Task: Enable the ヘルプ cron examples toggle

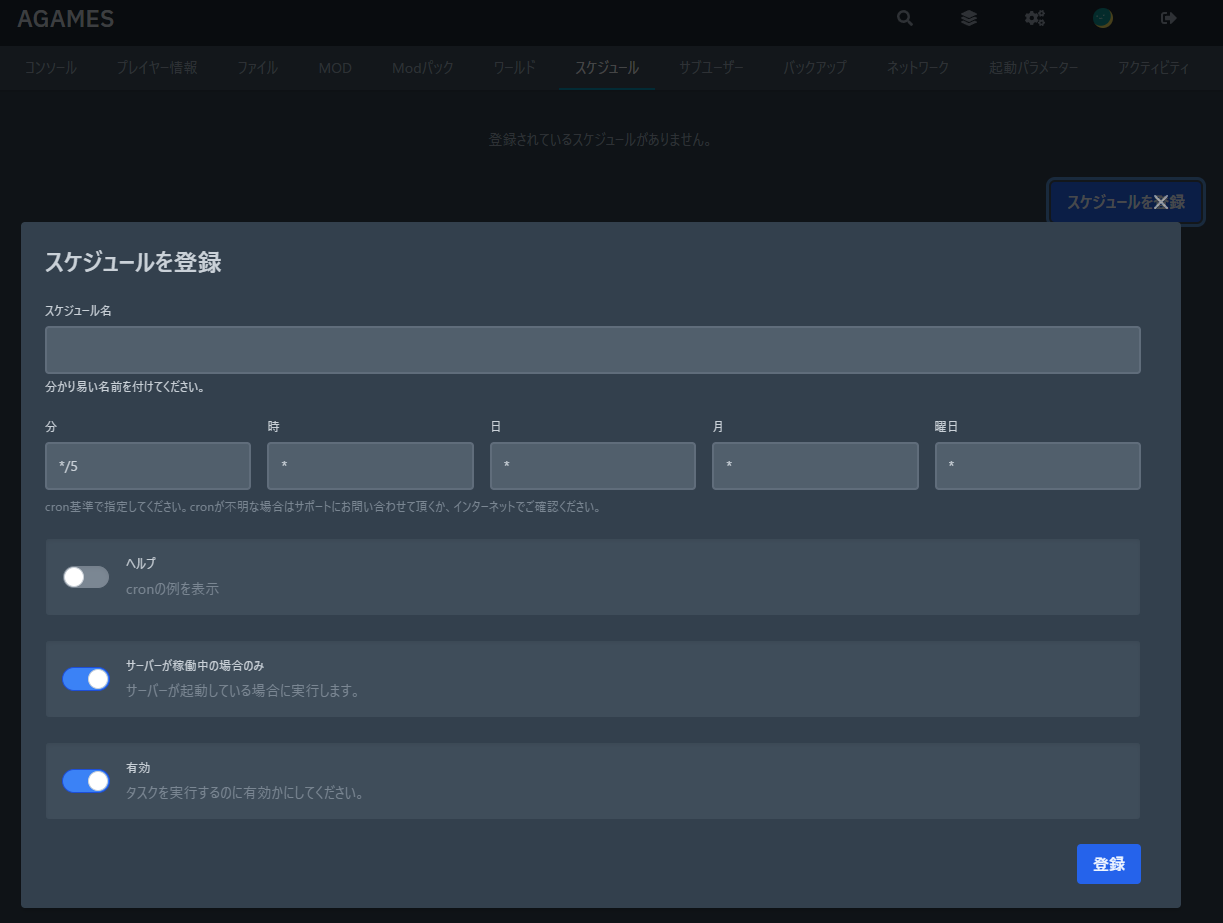Action: click(86, 577)
